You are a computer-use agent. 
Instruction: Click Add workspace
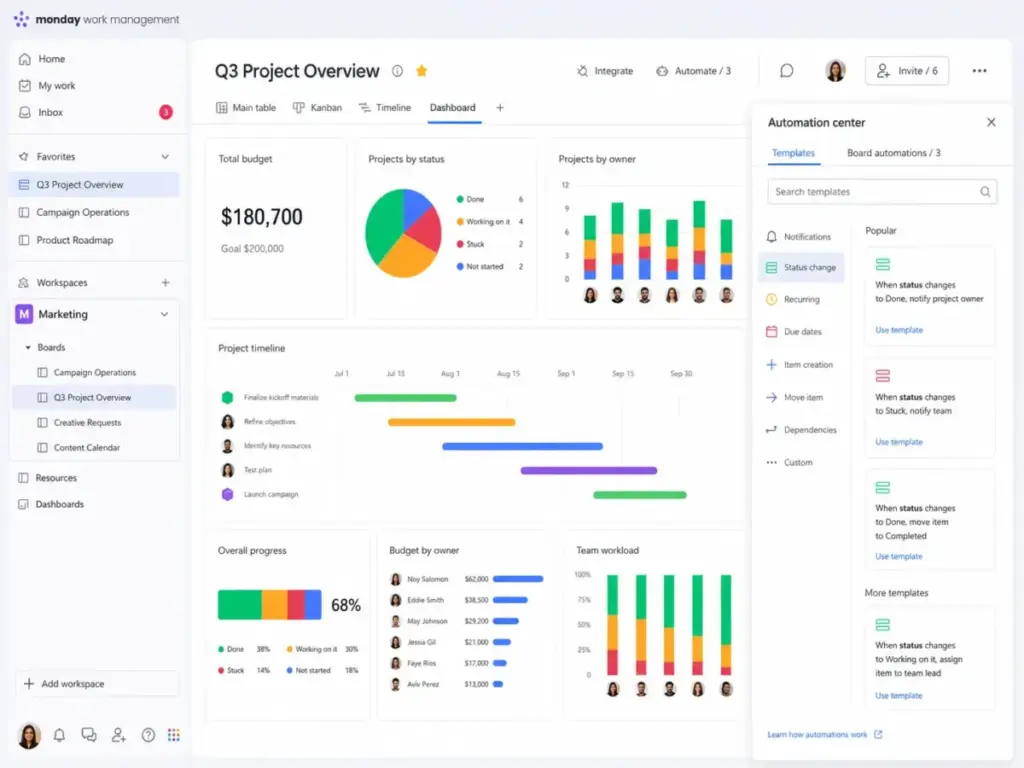(x=97, y=684)
